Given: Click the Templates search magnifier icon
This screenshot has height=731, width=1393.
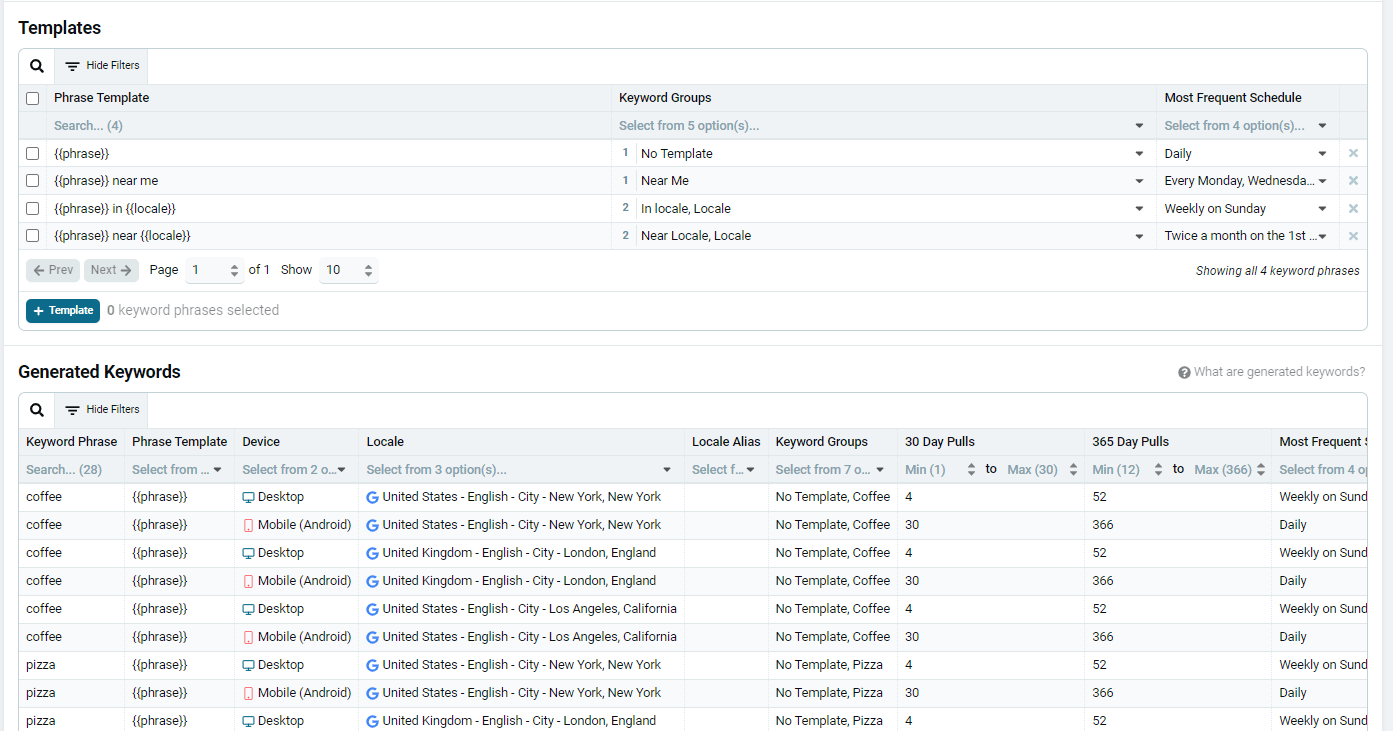Looking at the screenshot, I should pos(37,66).
